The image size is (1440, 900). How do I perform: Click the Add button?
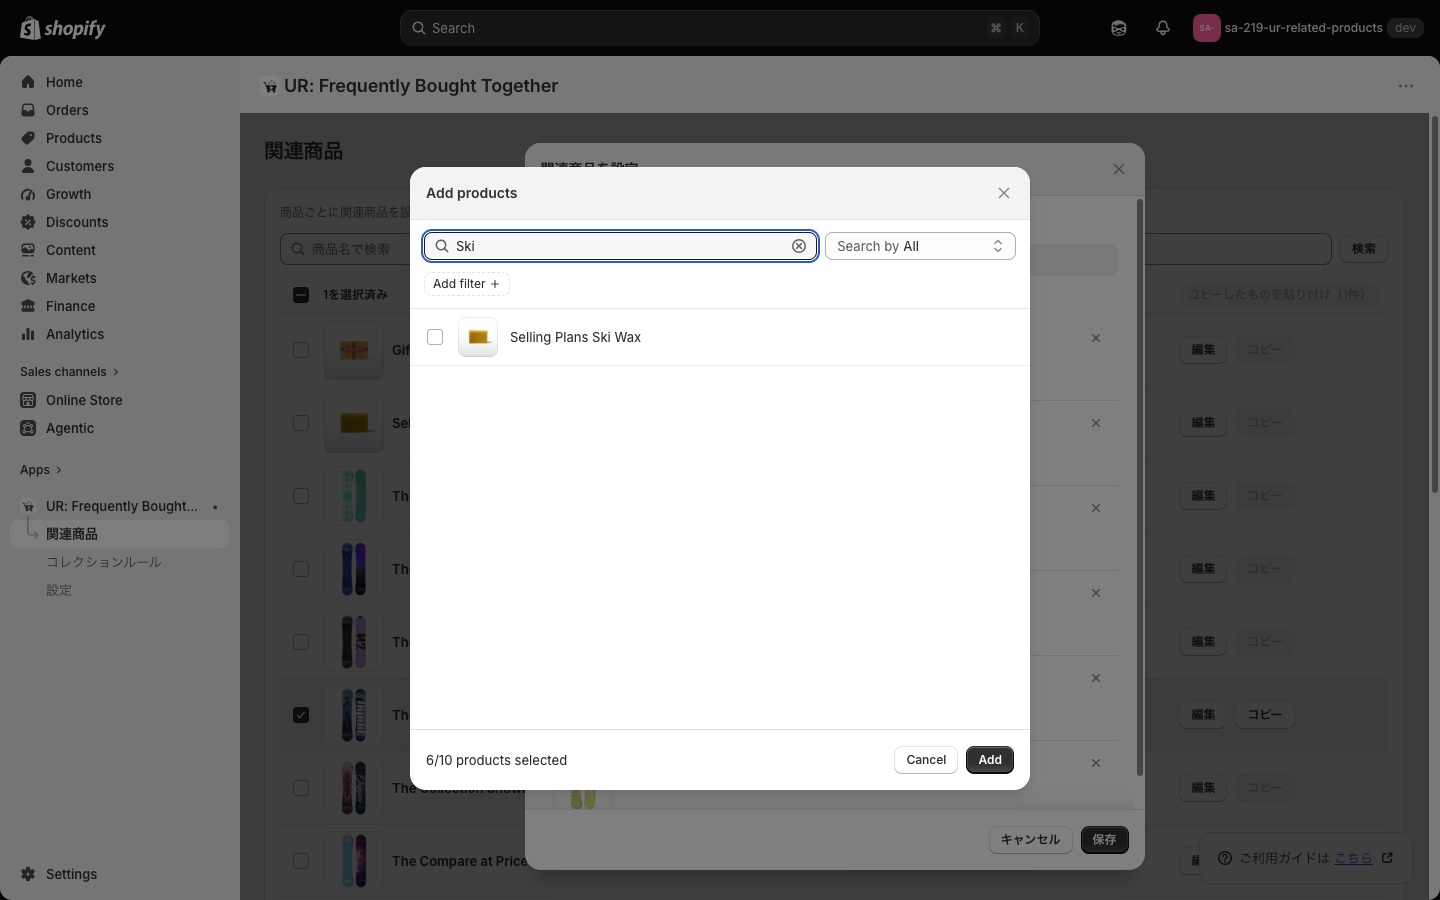coord(990,760)
